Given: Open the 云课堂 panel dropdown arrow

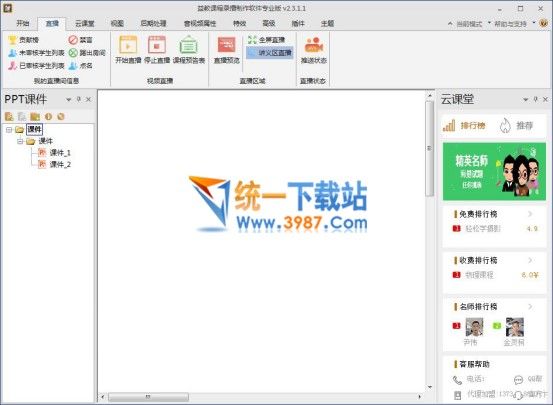Looking at the screenshot, I should 525,100.
